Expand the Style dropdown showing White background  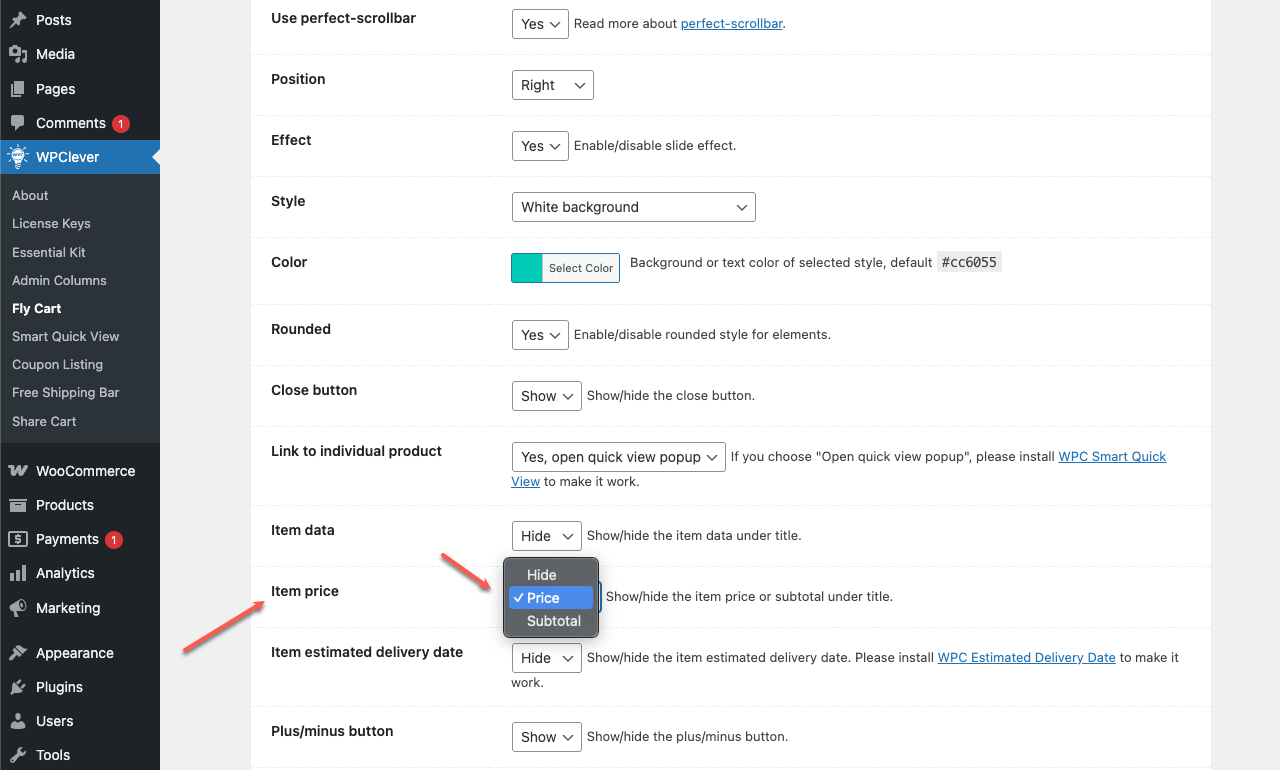coord(633,207)
